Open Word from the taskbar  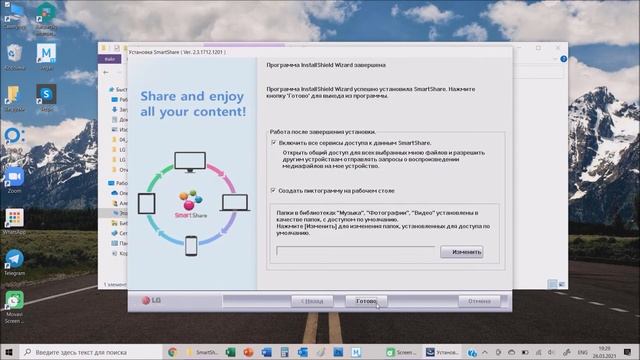[x=266, y=352]
